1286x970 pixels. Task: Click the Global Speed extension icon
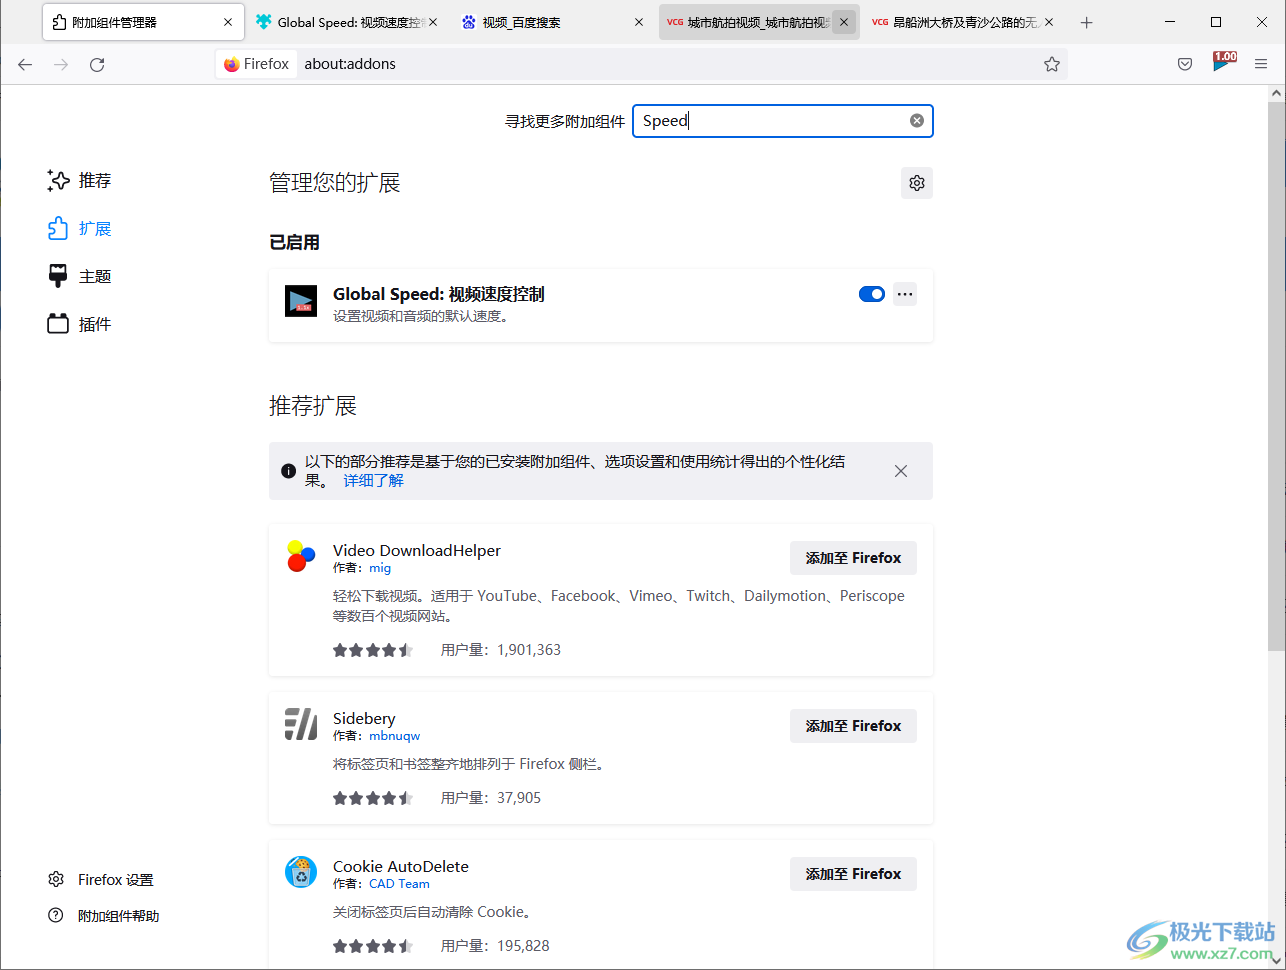click(x=301, y=301)
